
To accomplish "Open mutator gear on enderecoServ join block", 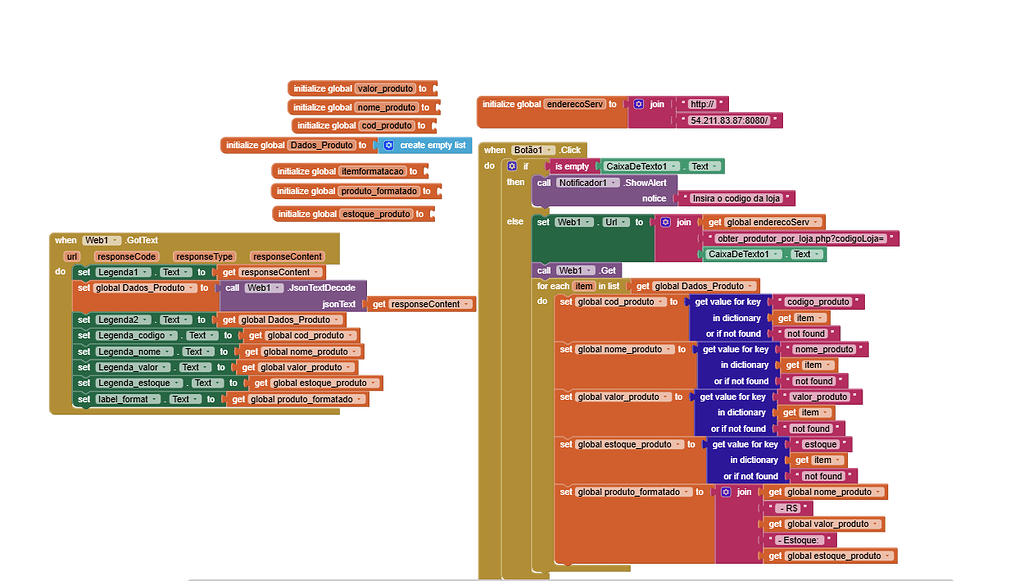I will point(637,104).
